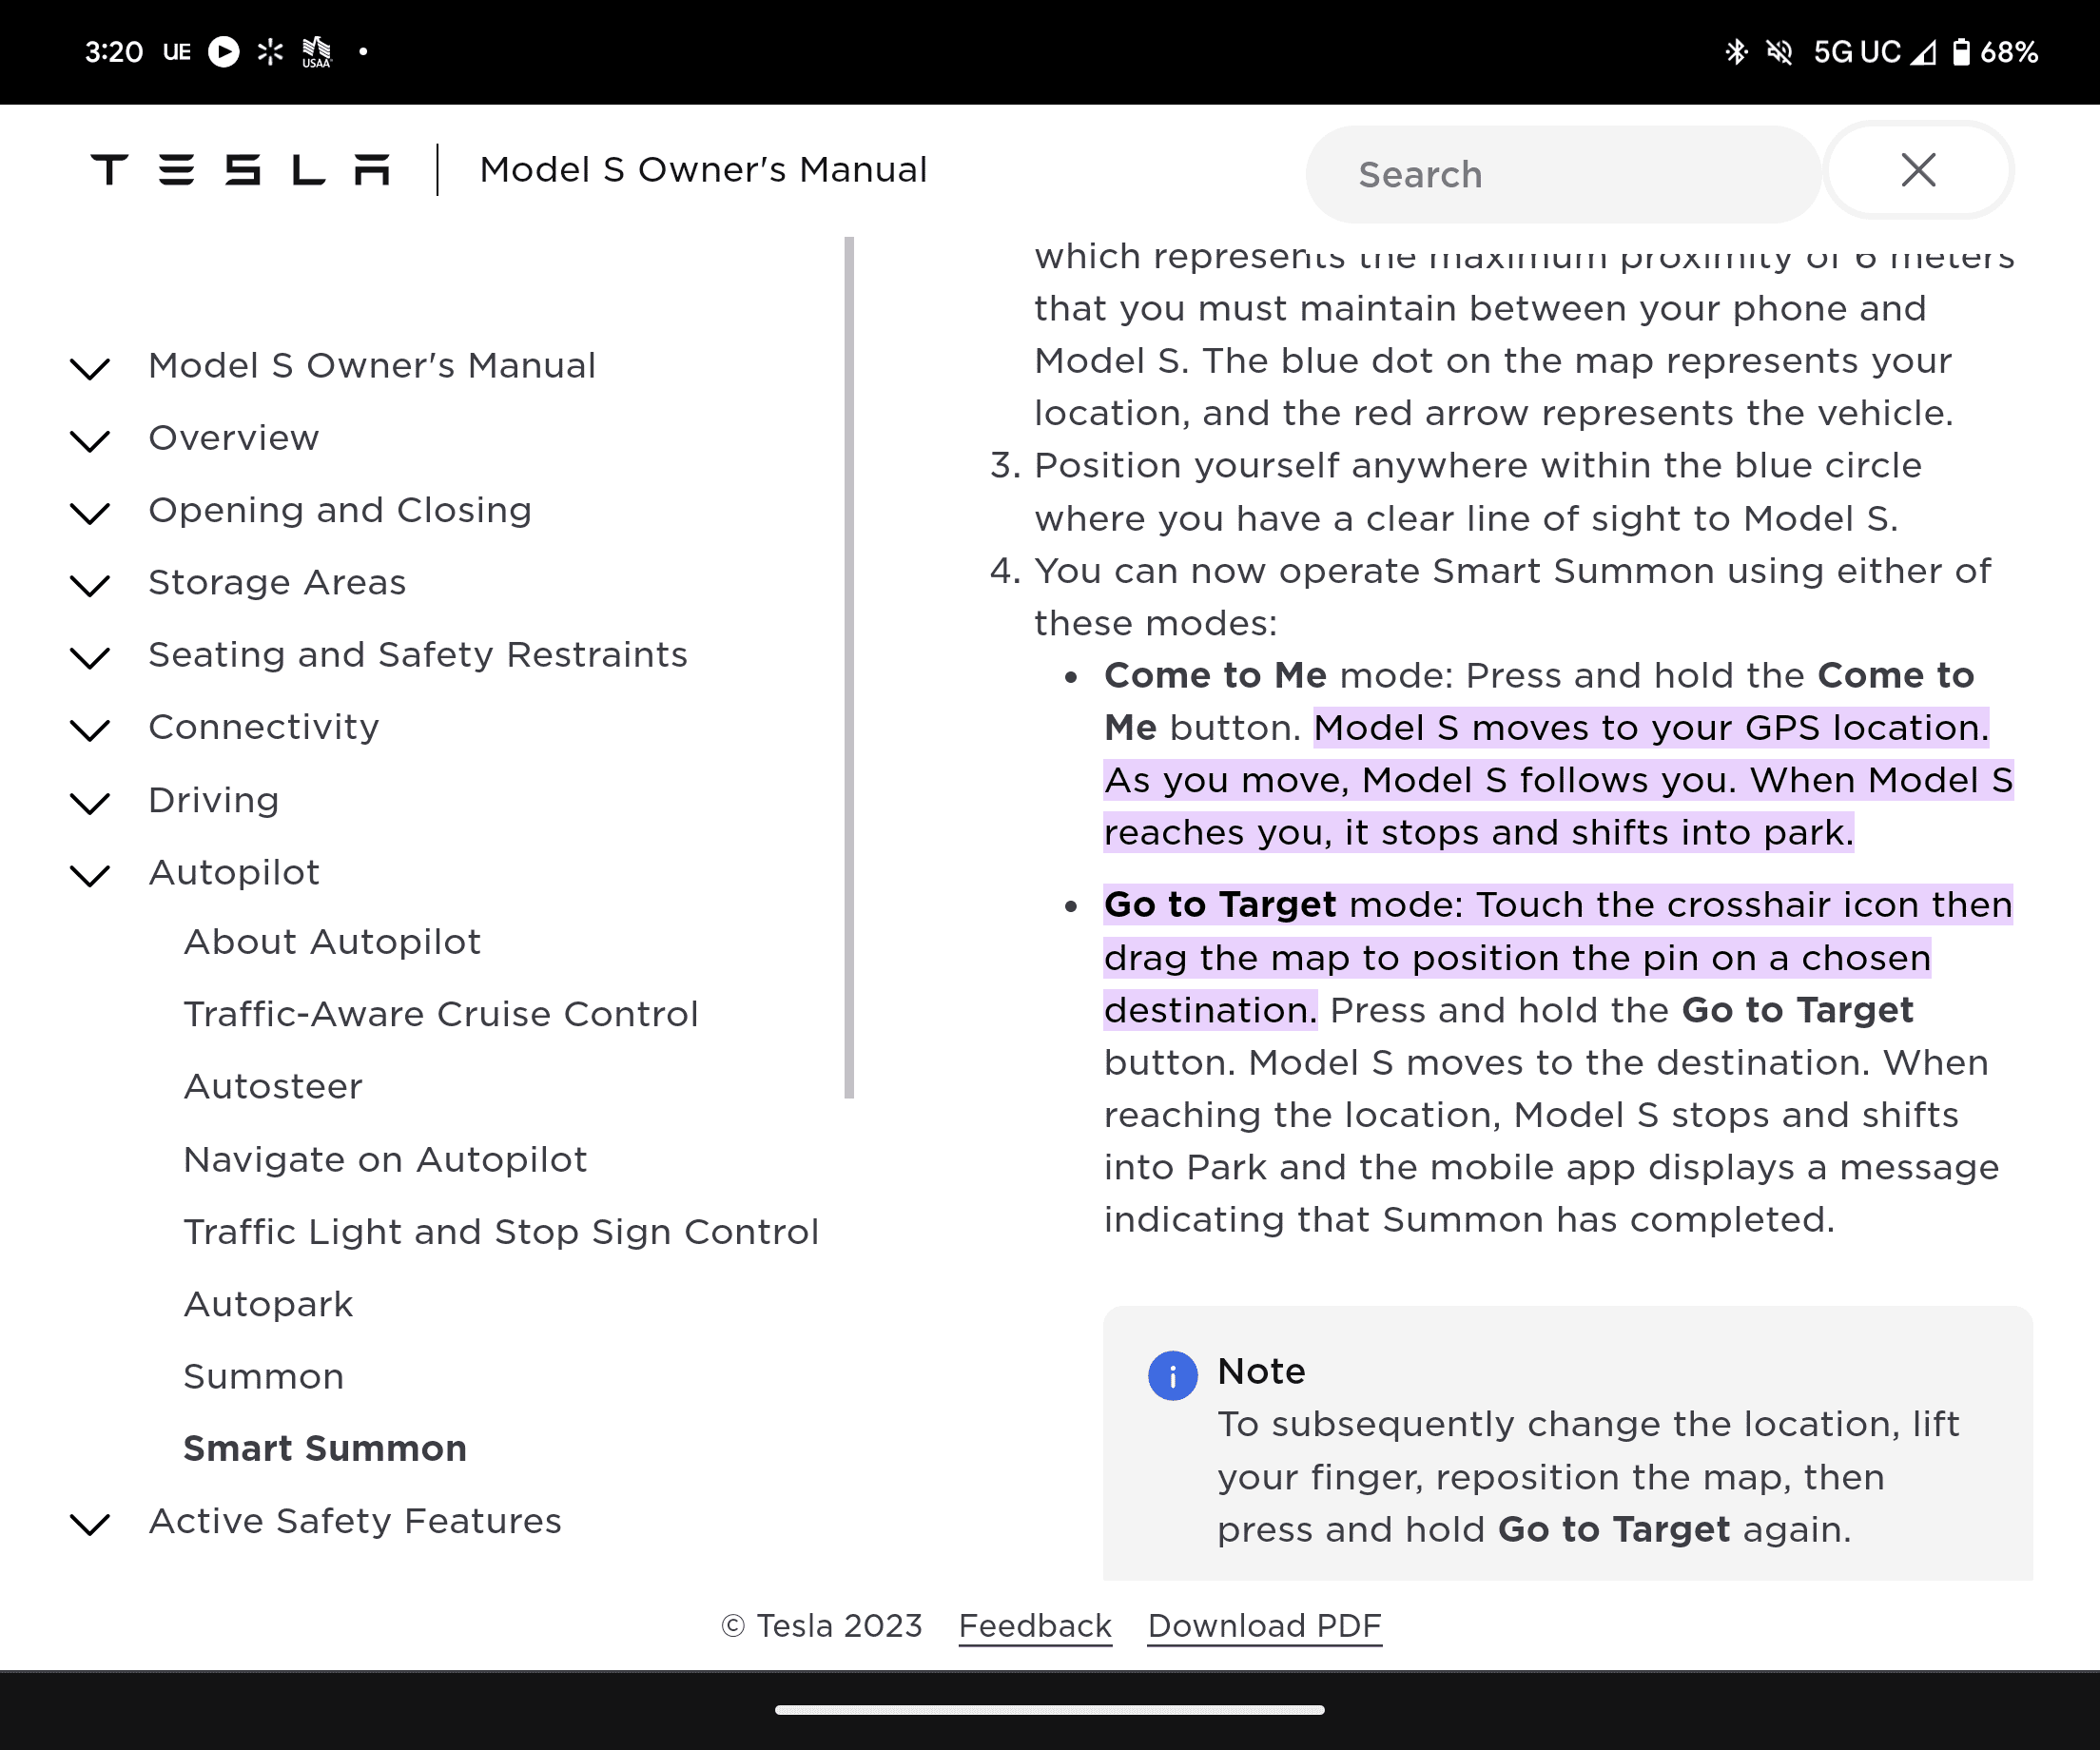Open the Opening and Closing section

(x=340, y=510)
